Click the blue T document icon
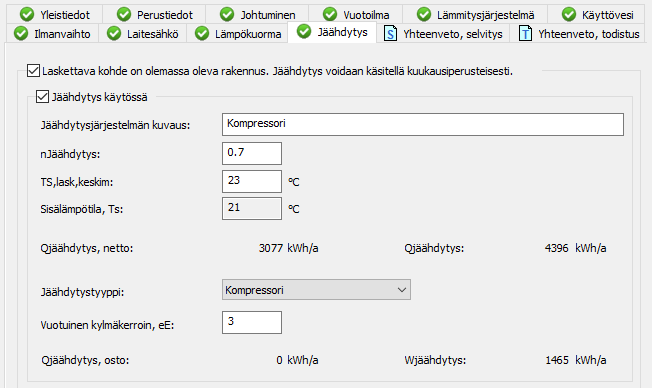This screenshot has width=652, height=388. pos(525,33)
